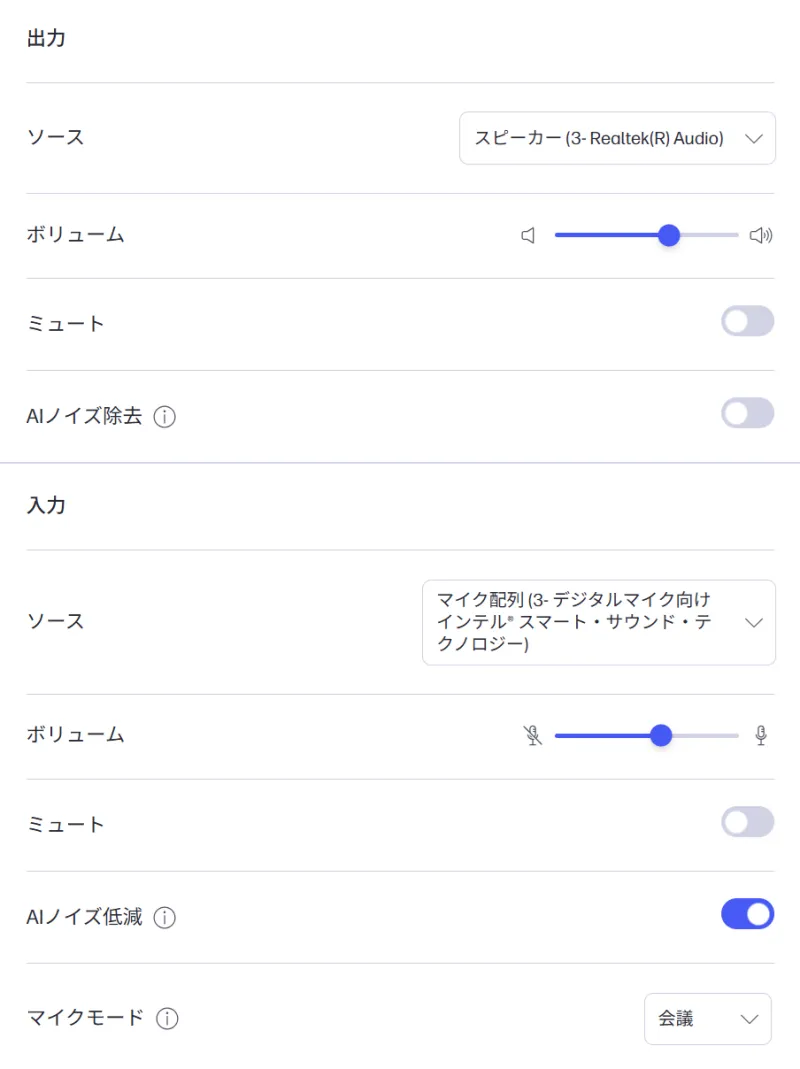The image size is (800, 1069).
Task: Open the マイク配列 input source dropdown
Action: pyautogui.click(x=598, y=622)
